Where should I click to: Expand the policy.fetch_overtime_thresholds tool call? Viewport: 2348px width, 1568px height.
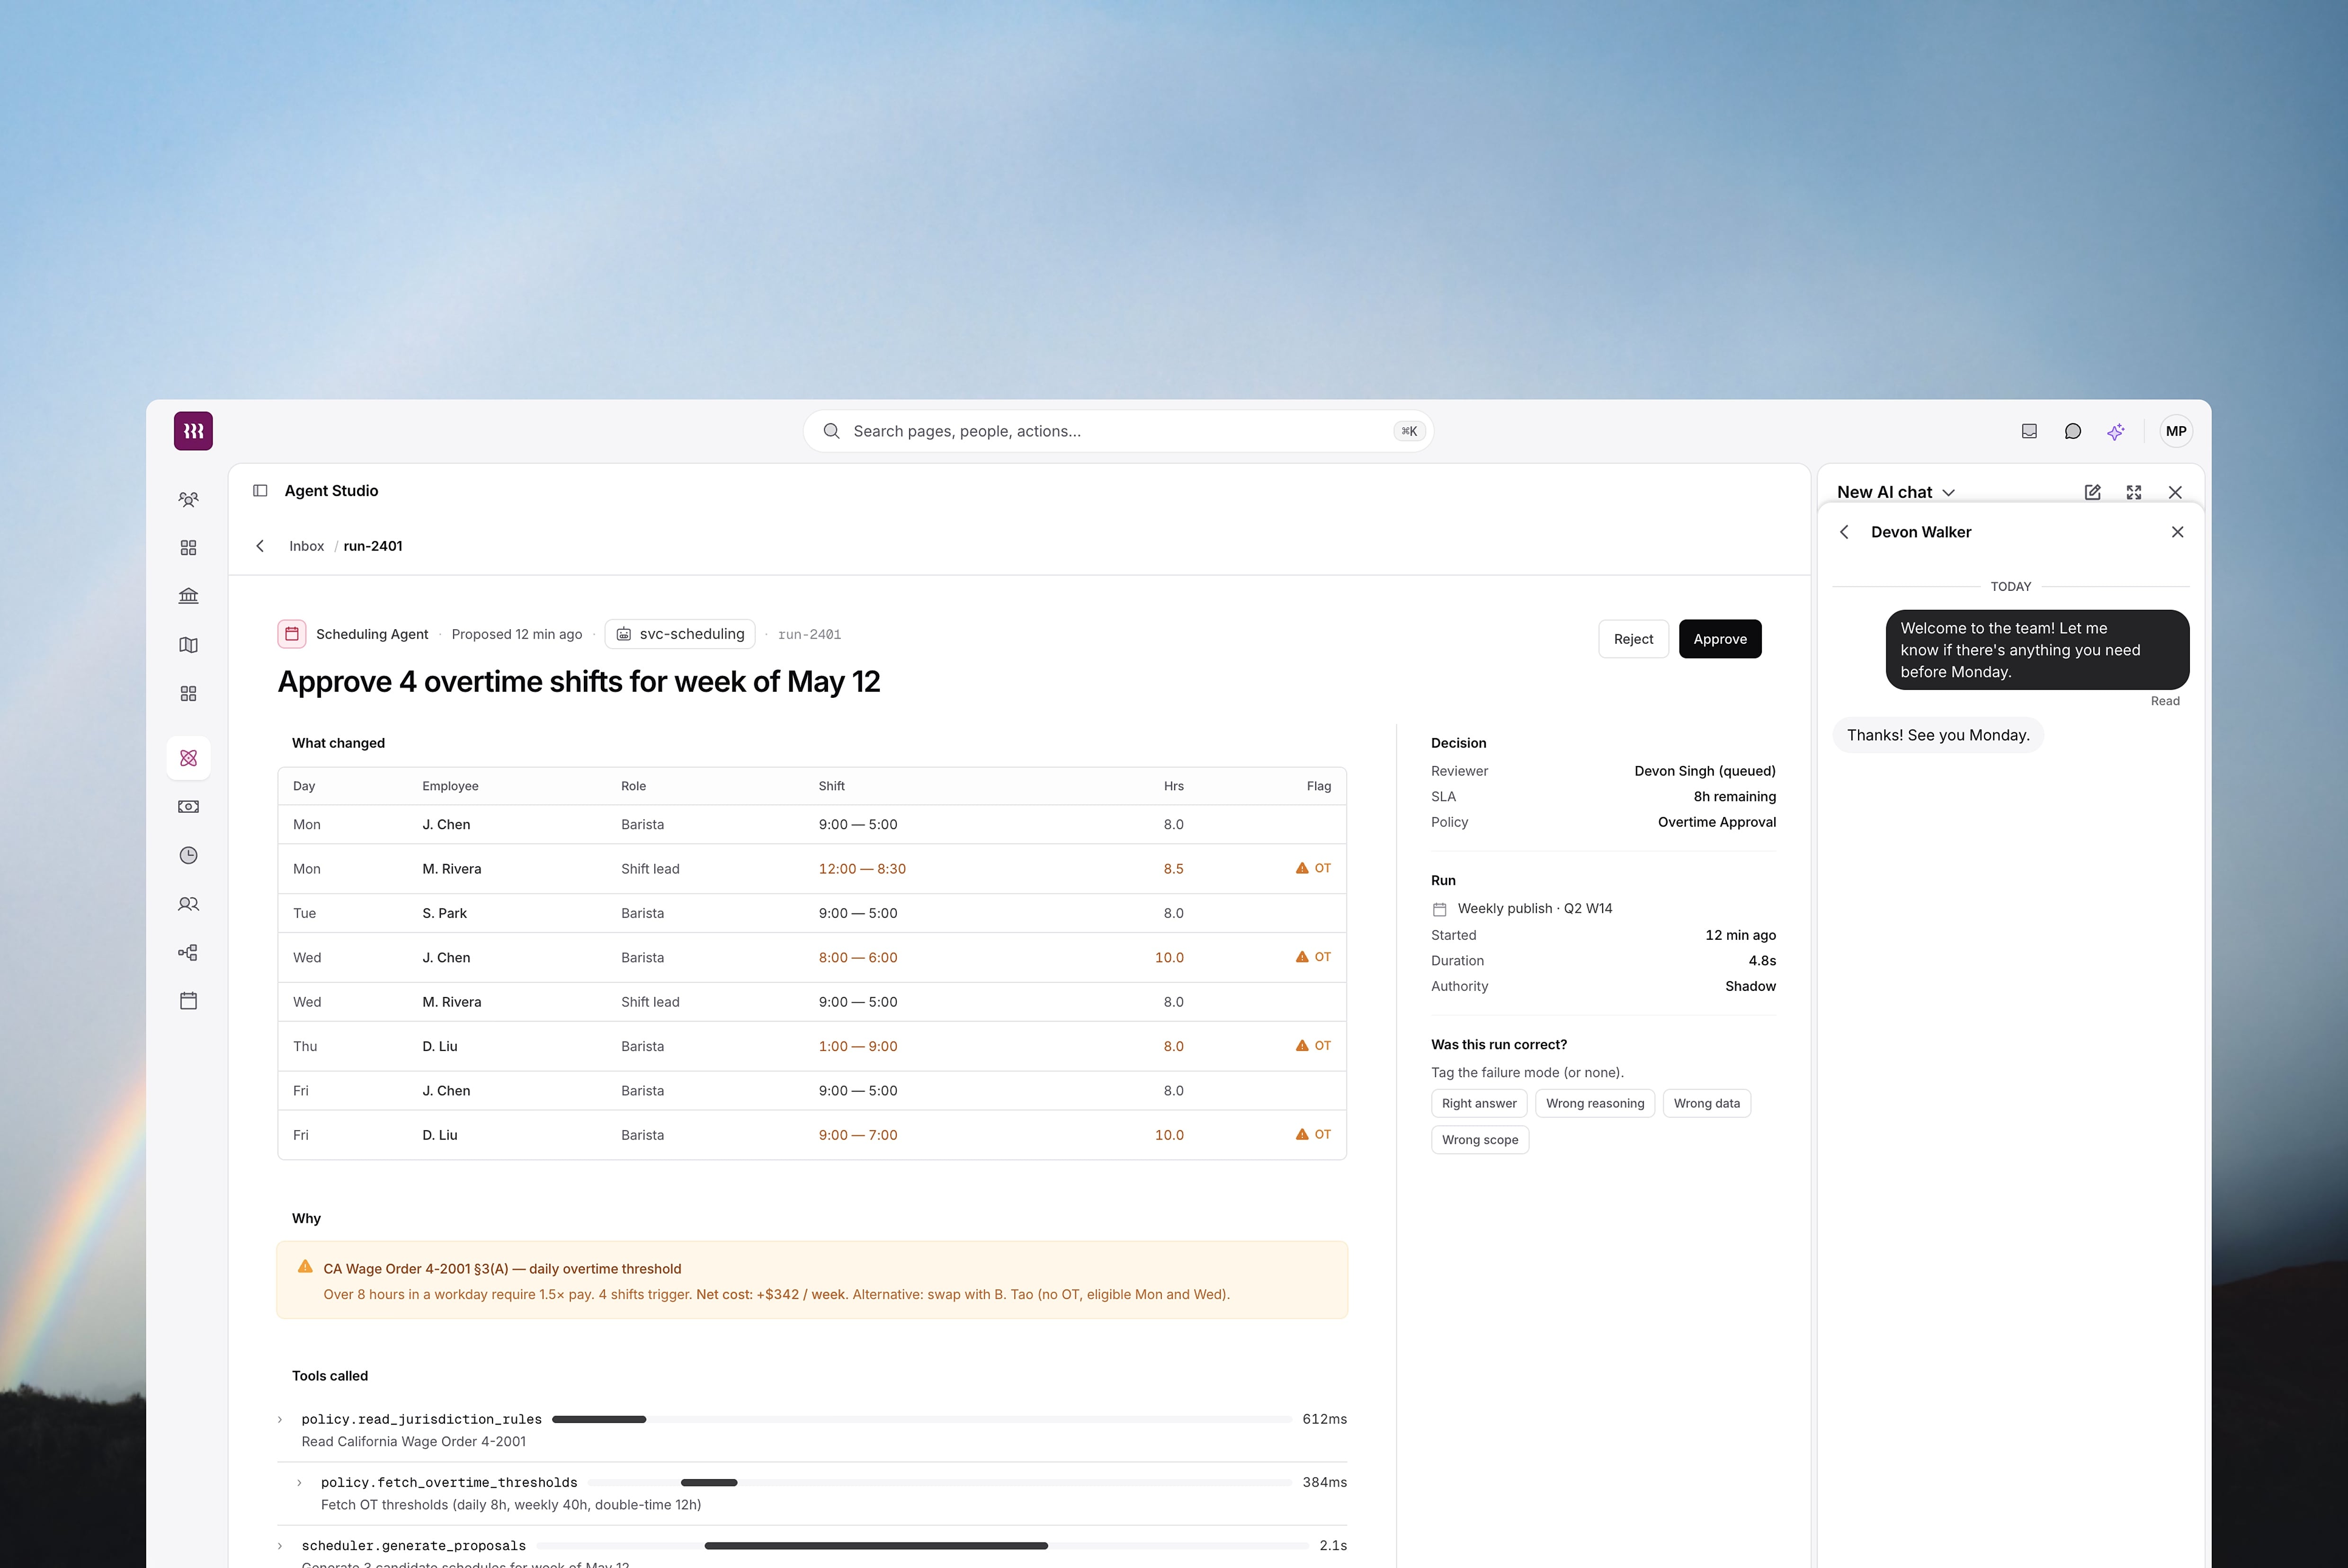(299, 1483)
